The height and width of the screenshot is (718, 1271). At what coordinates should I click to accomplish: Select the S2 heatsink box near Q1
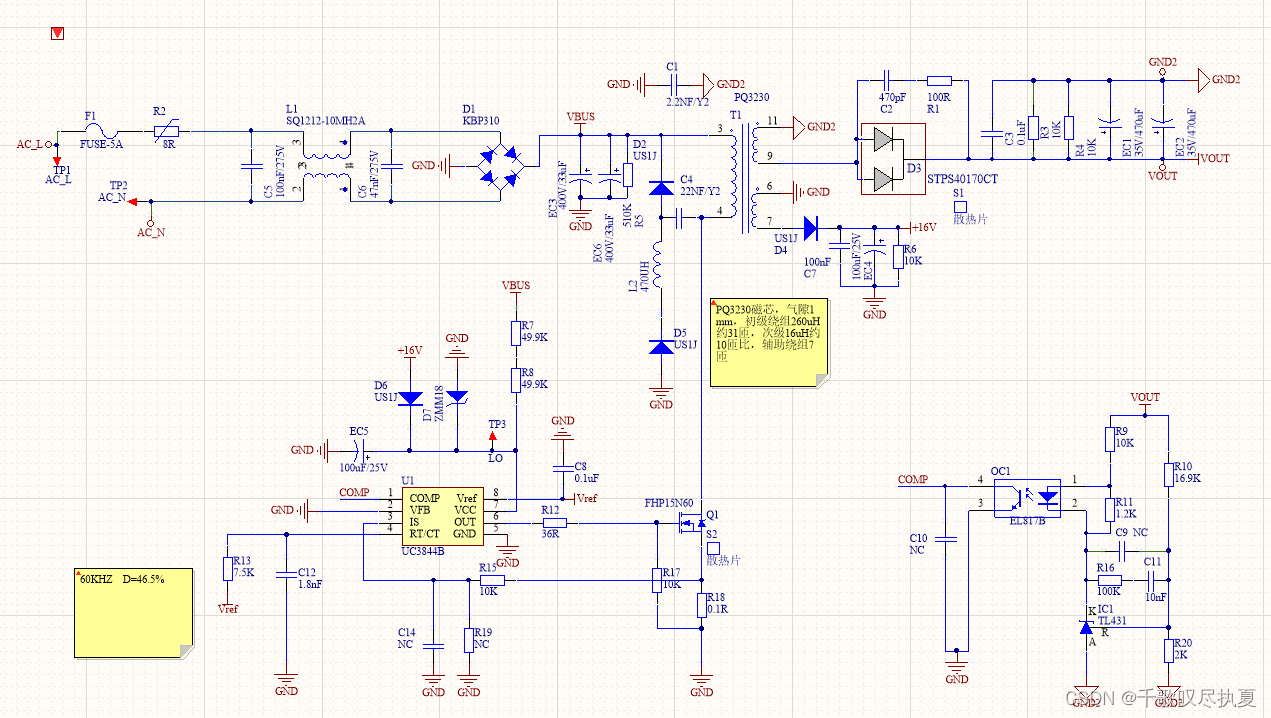[x=713, y=547]
